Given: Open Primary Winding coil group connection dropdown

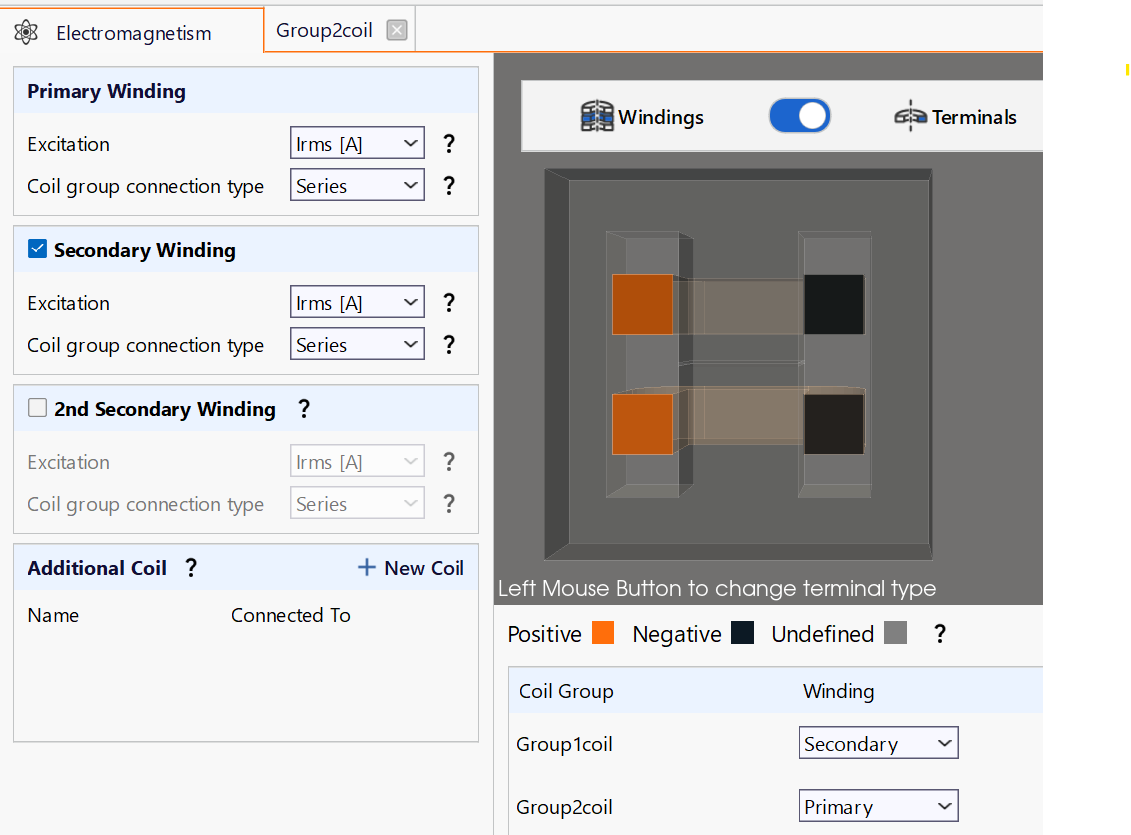Looking at the screenshot, I should click(x=357, y=185).
